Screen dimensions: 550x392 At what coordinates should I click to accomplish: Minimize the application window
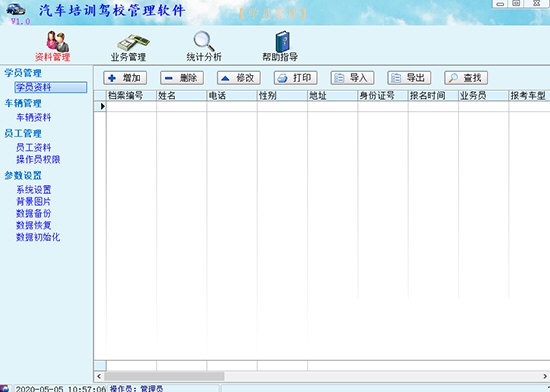click(x=500, y=4)
